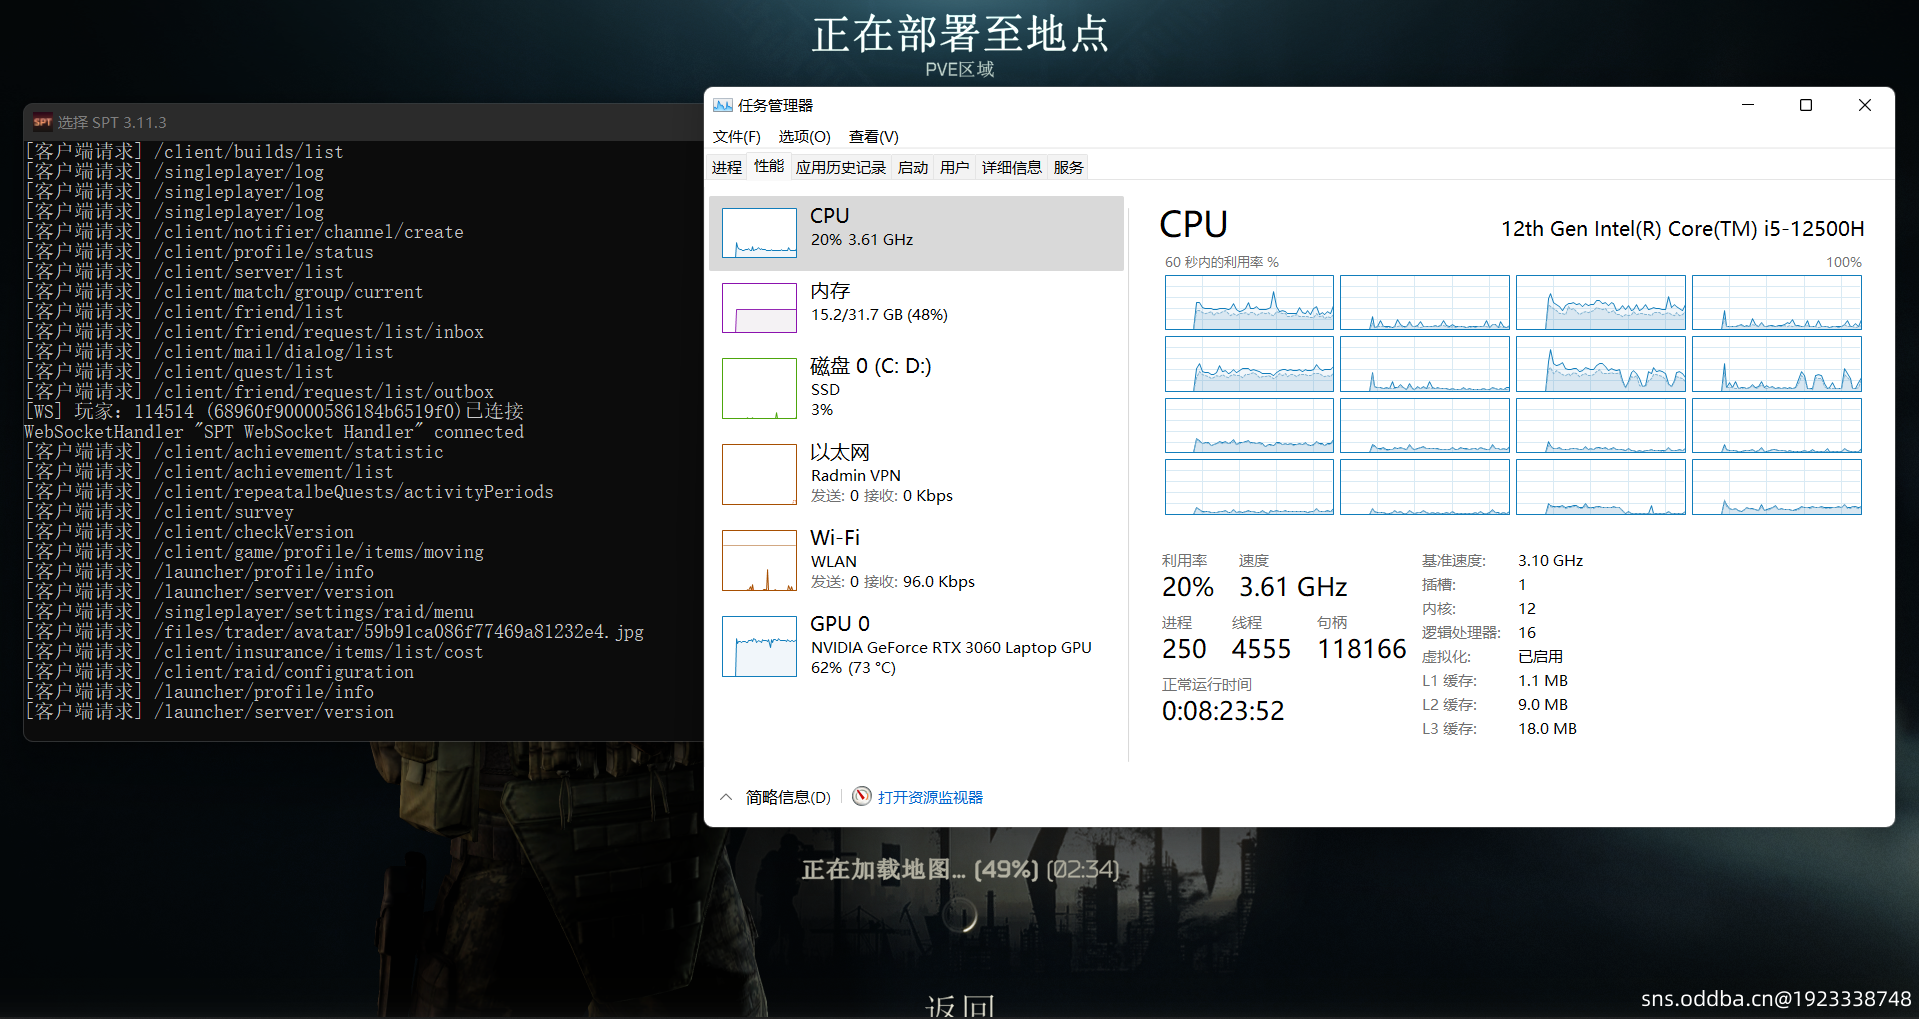The width and height of the screenshot is (1919, 1019).
Task: Click the 返回 button in game
Action: 961,1005
